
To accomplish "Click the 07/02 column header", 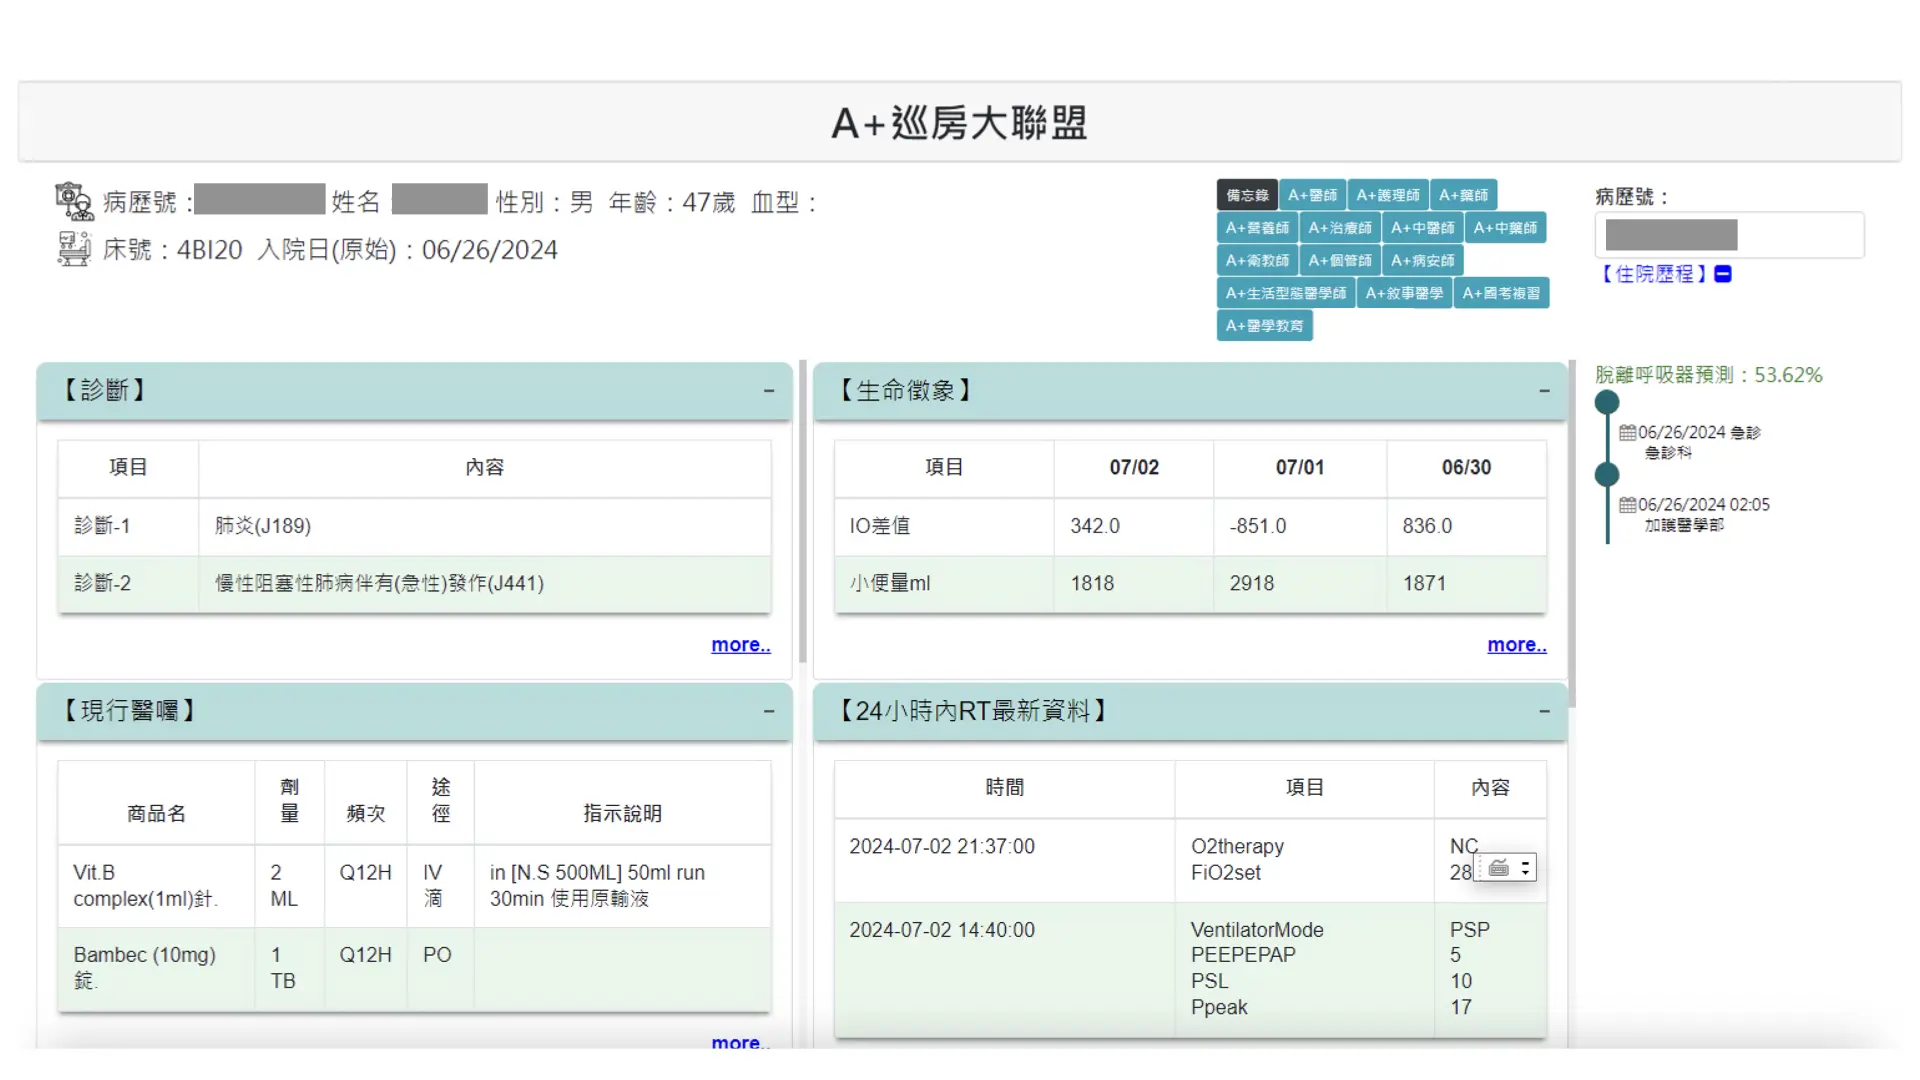I will 1134,468.
